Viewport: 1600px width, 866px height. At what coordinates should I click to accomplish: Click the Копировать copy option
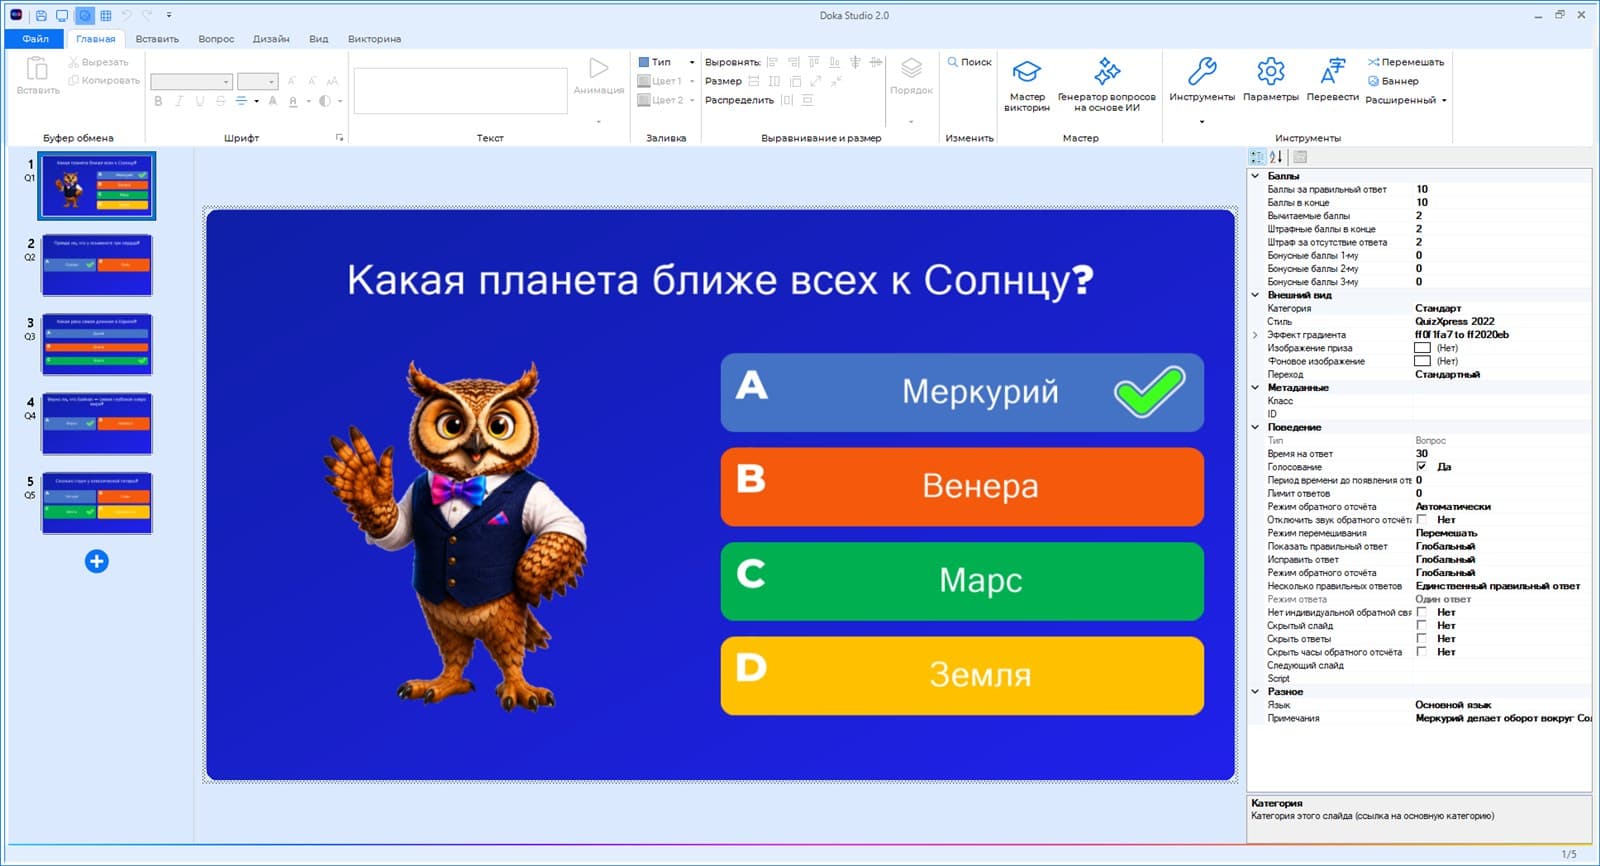(104, 80)
